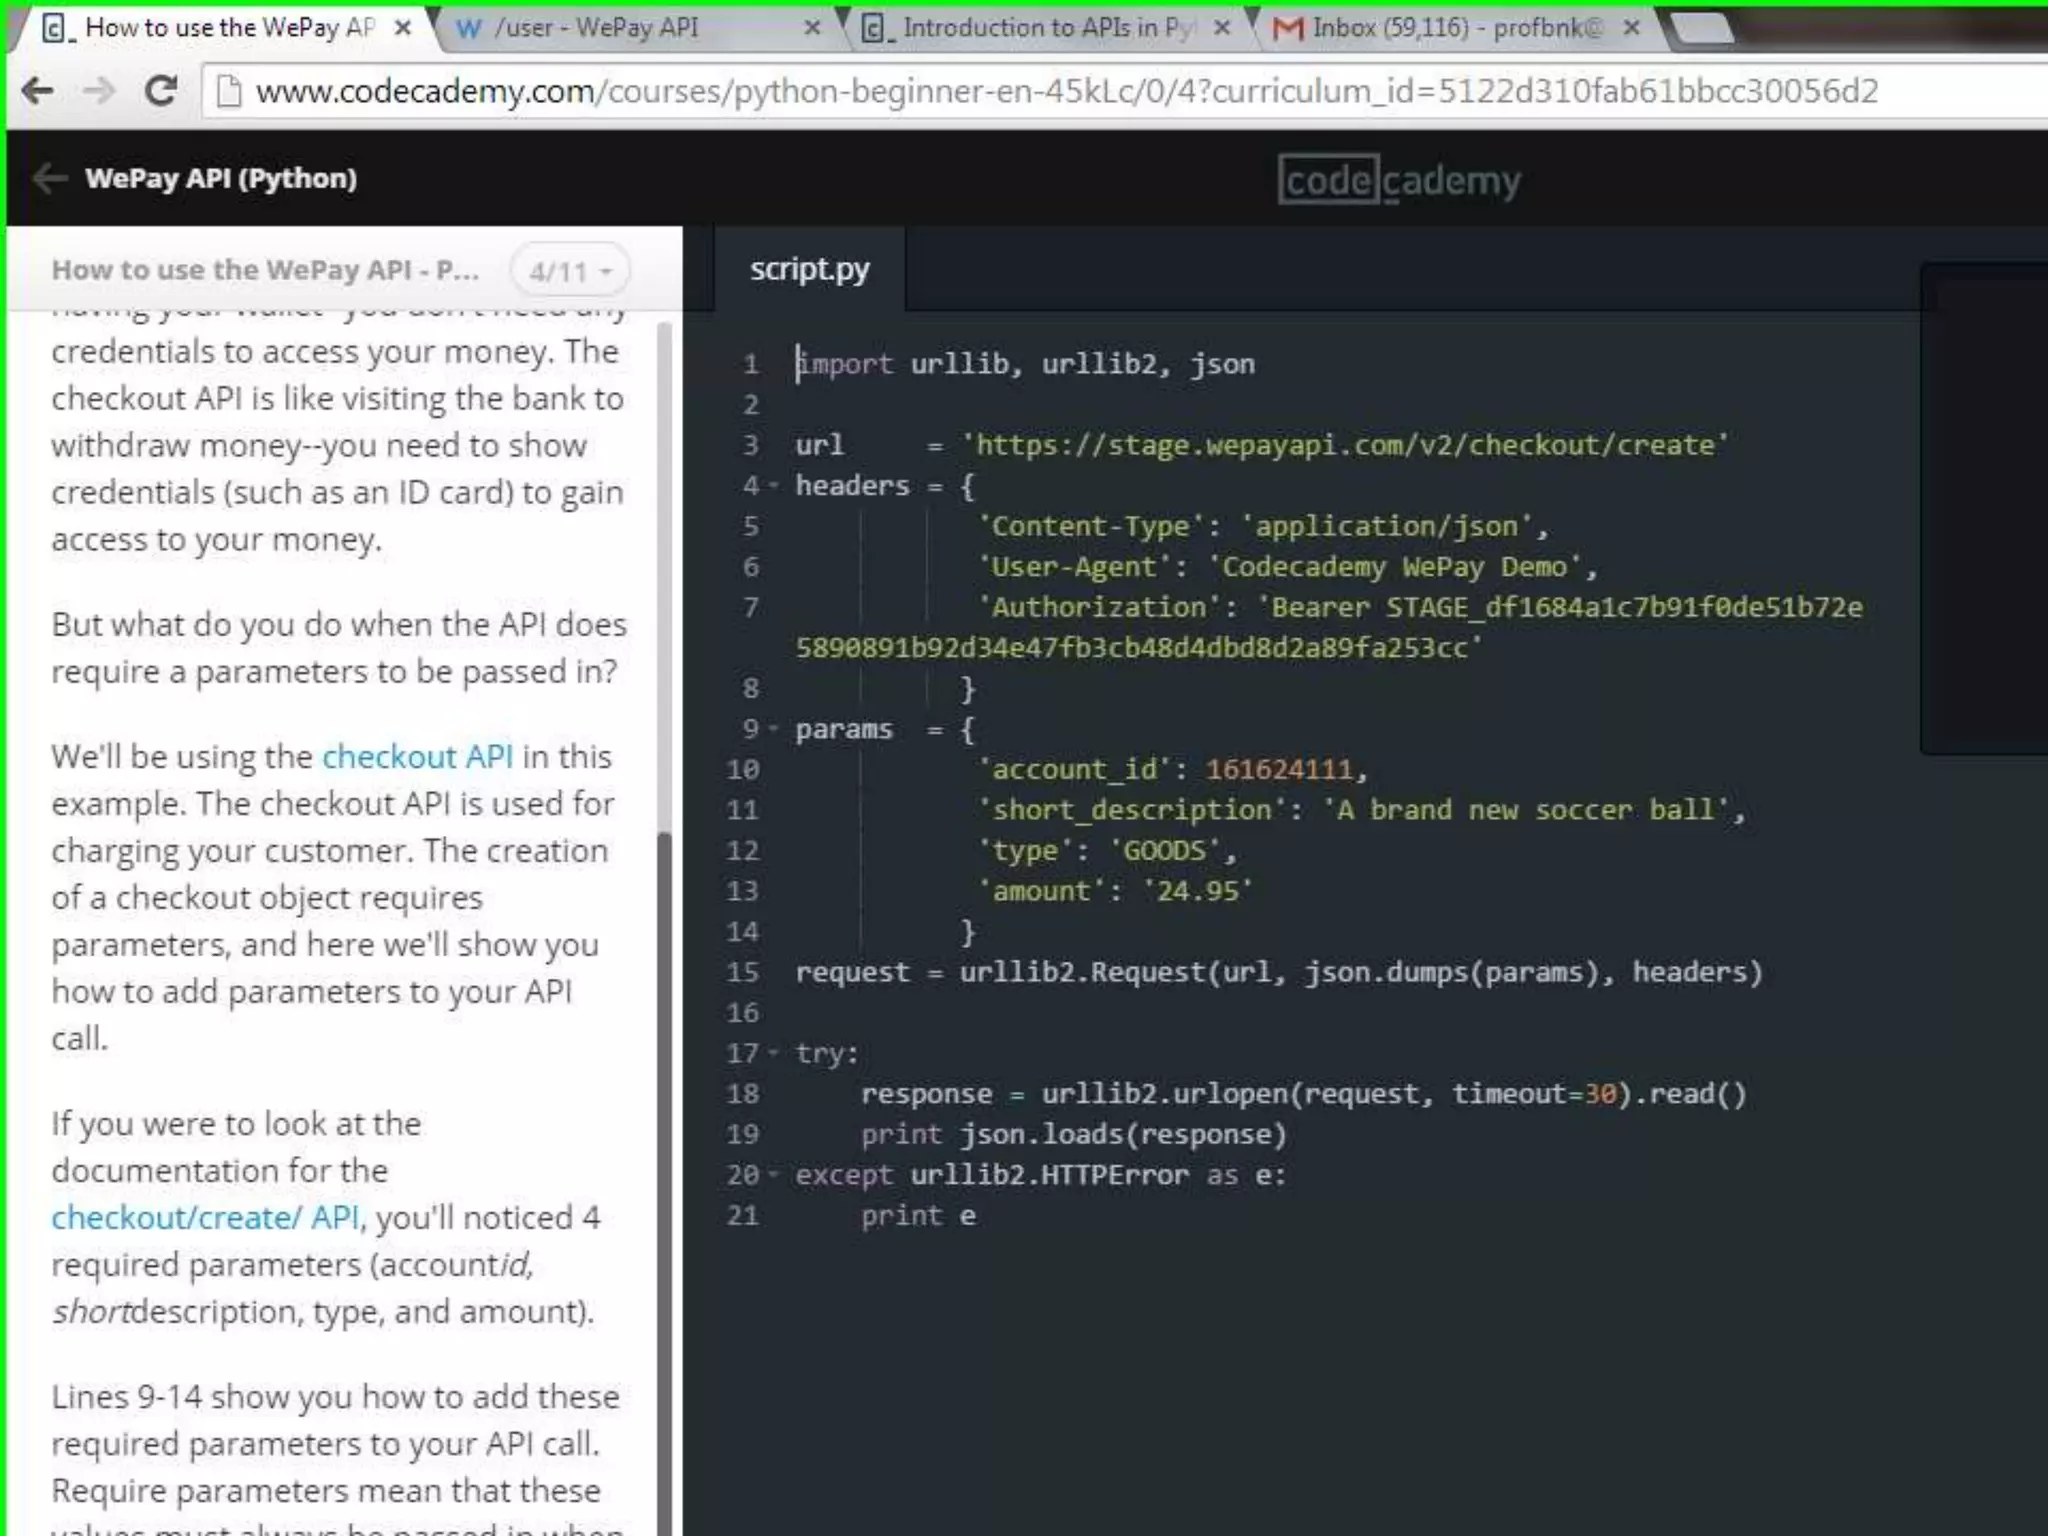Click the WePay API (Python) course title
The image size is (2048, 1536).
pyautogui.click(x=221, y=178)
